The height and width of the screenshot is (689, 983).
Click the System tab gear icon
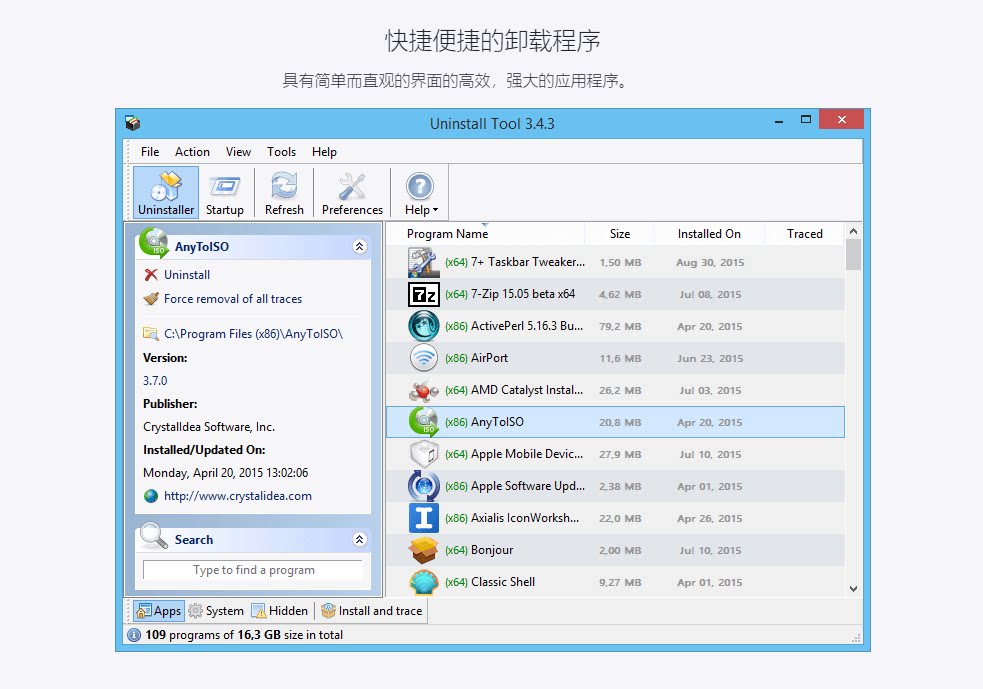(x=196, y=611)
